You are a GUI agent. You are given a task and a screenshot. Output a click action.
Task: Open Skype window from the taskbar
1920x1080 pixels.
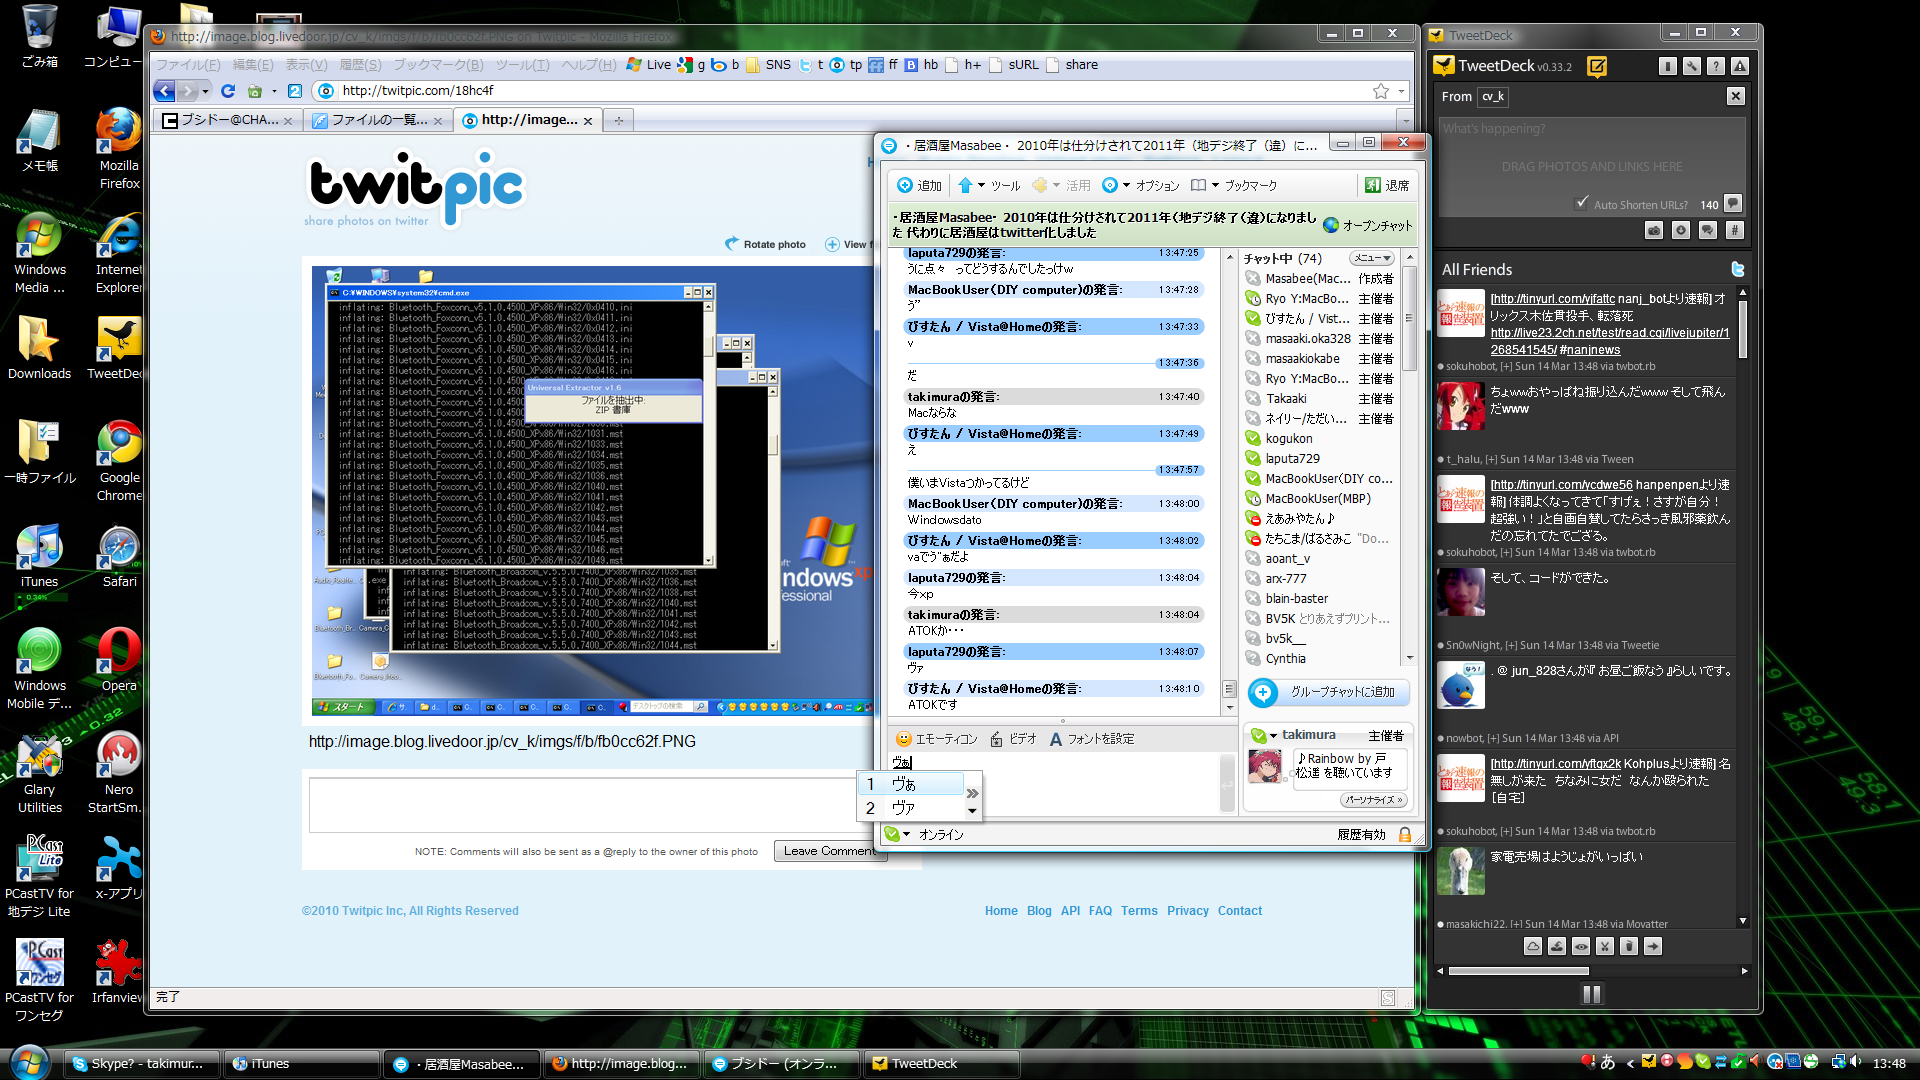(140, 1064)
